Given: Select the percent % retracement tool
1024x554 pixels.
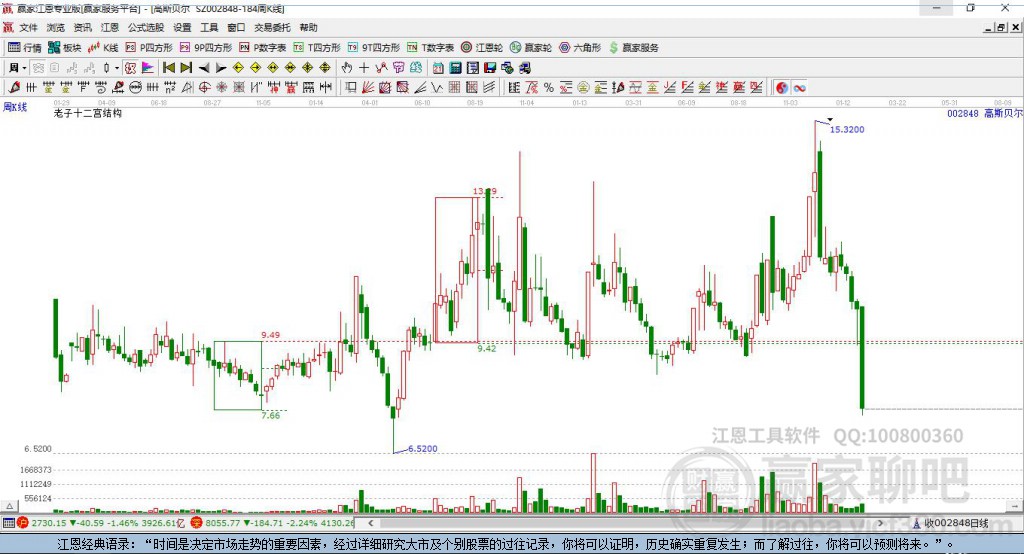Looking at the screenshot, I should [549, 88].
